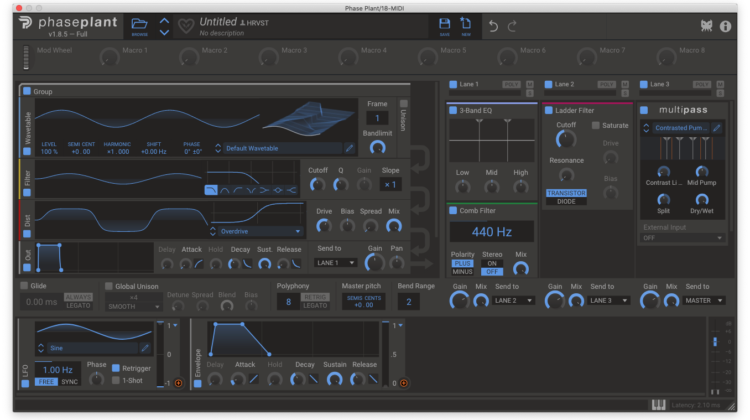Enable LFO 1-Shot checkbox
Viewport: 750px width, 420px height.
(116, 380)
